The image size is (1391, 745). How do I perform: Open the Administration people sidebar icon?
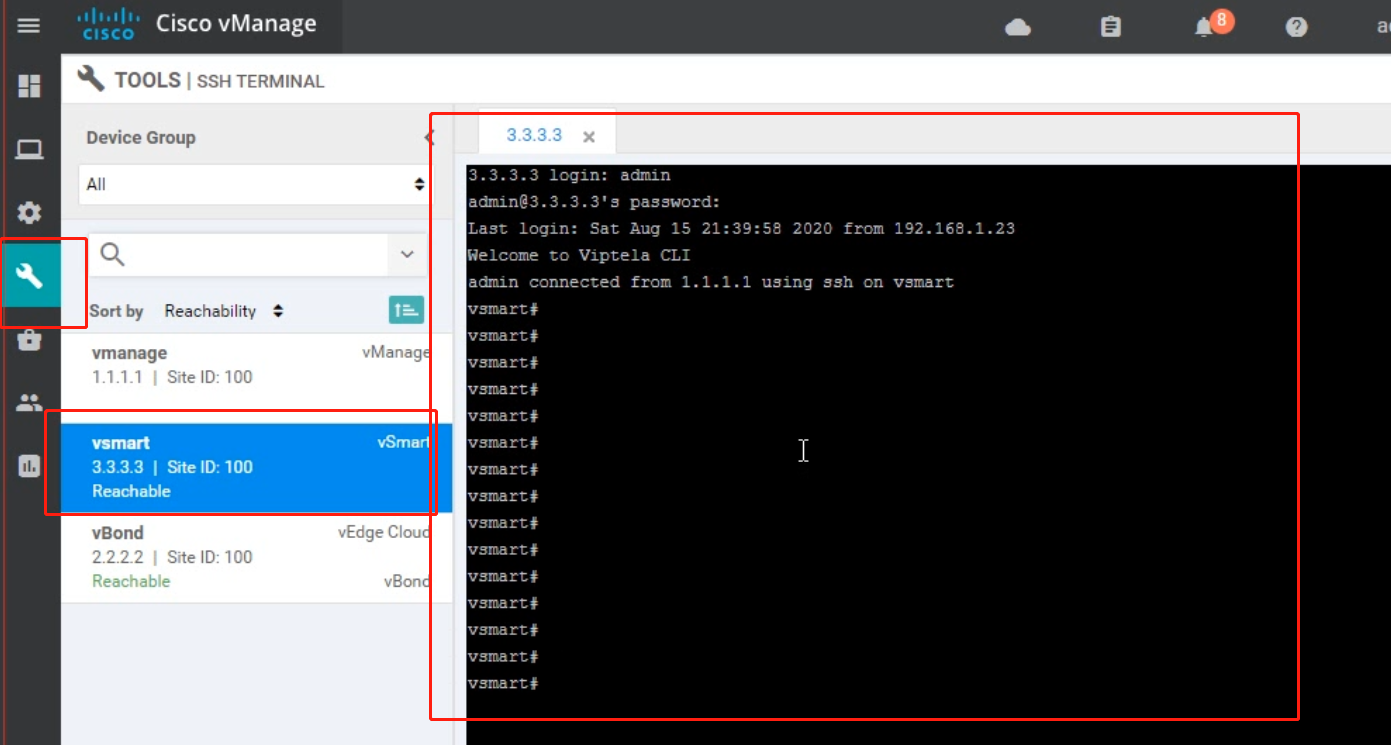29,403
